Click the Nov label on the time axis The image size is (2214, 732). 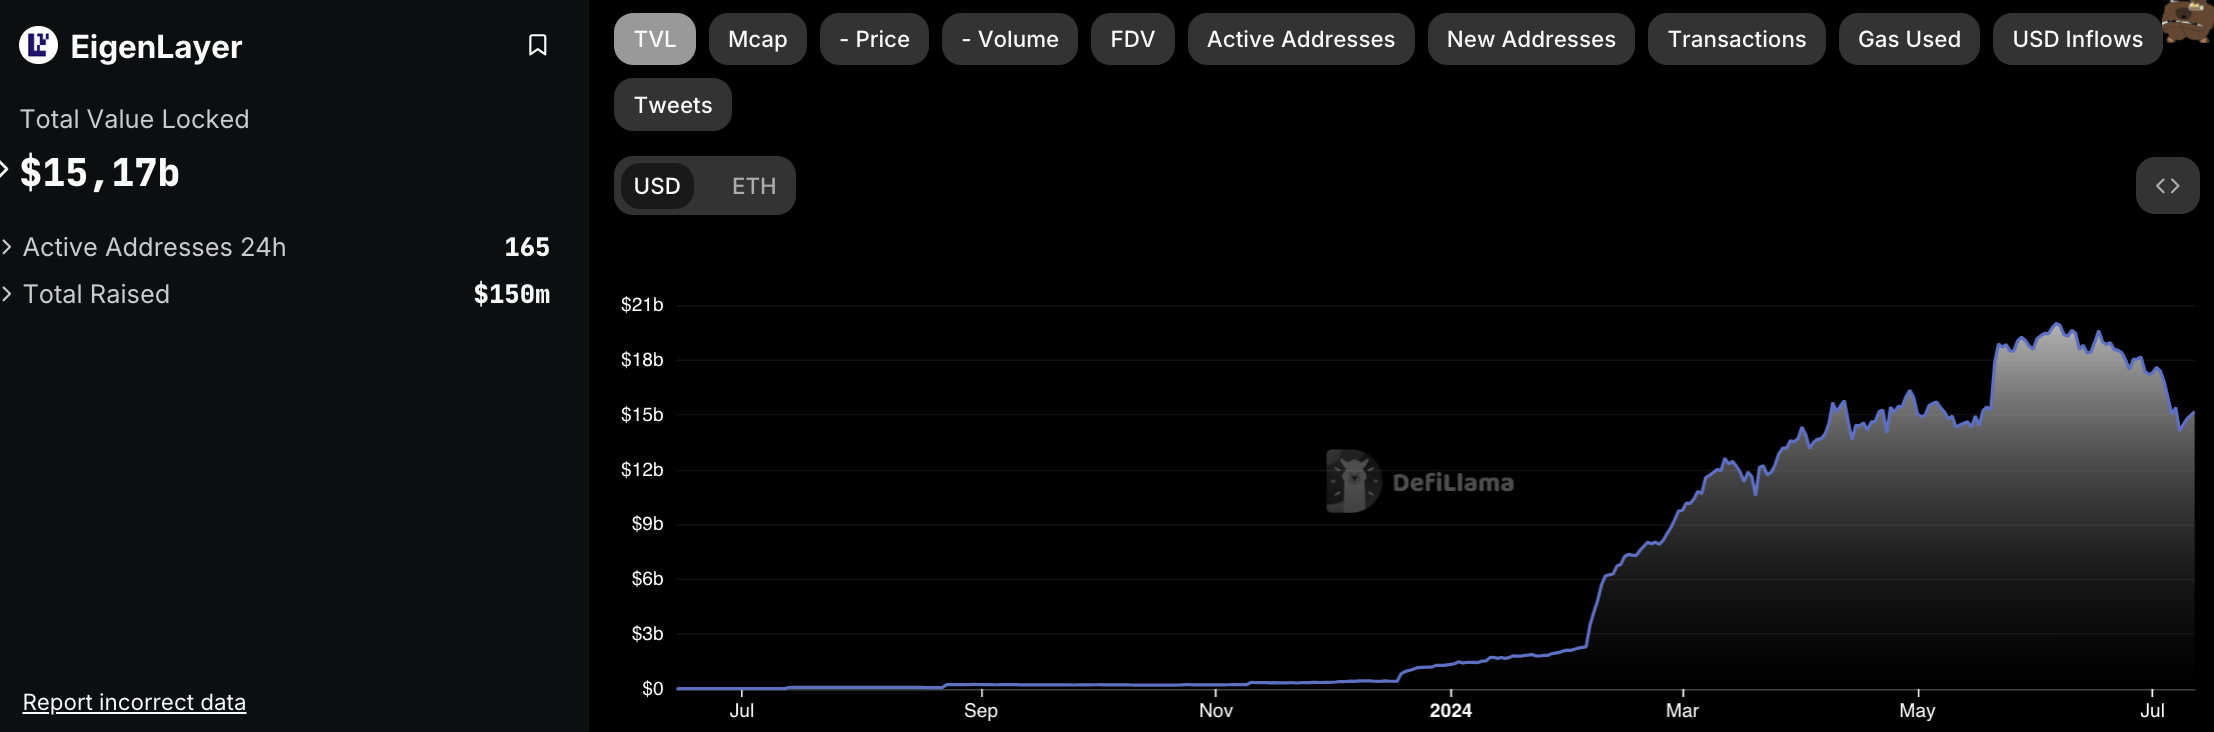[x=1216, y=710]
